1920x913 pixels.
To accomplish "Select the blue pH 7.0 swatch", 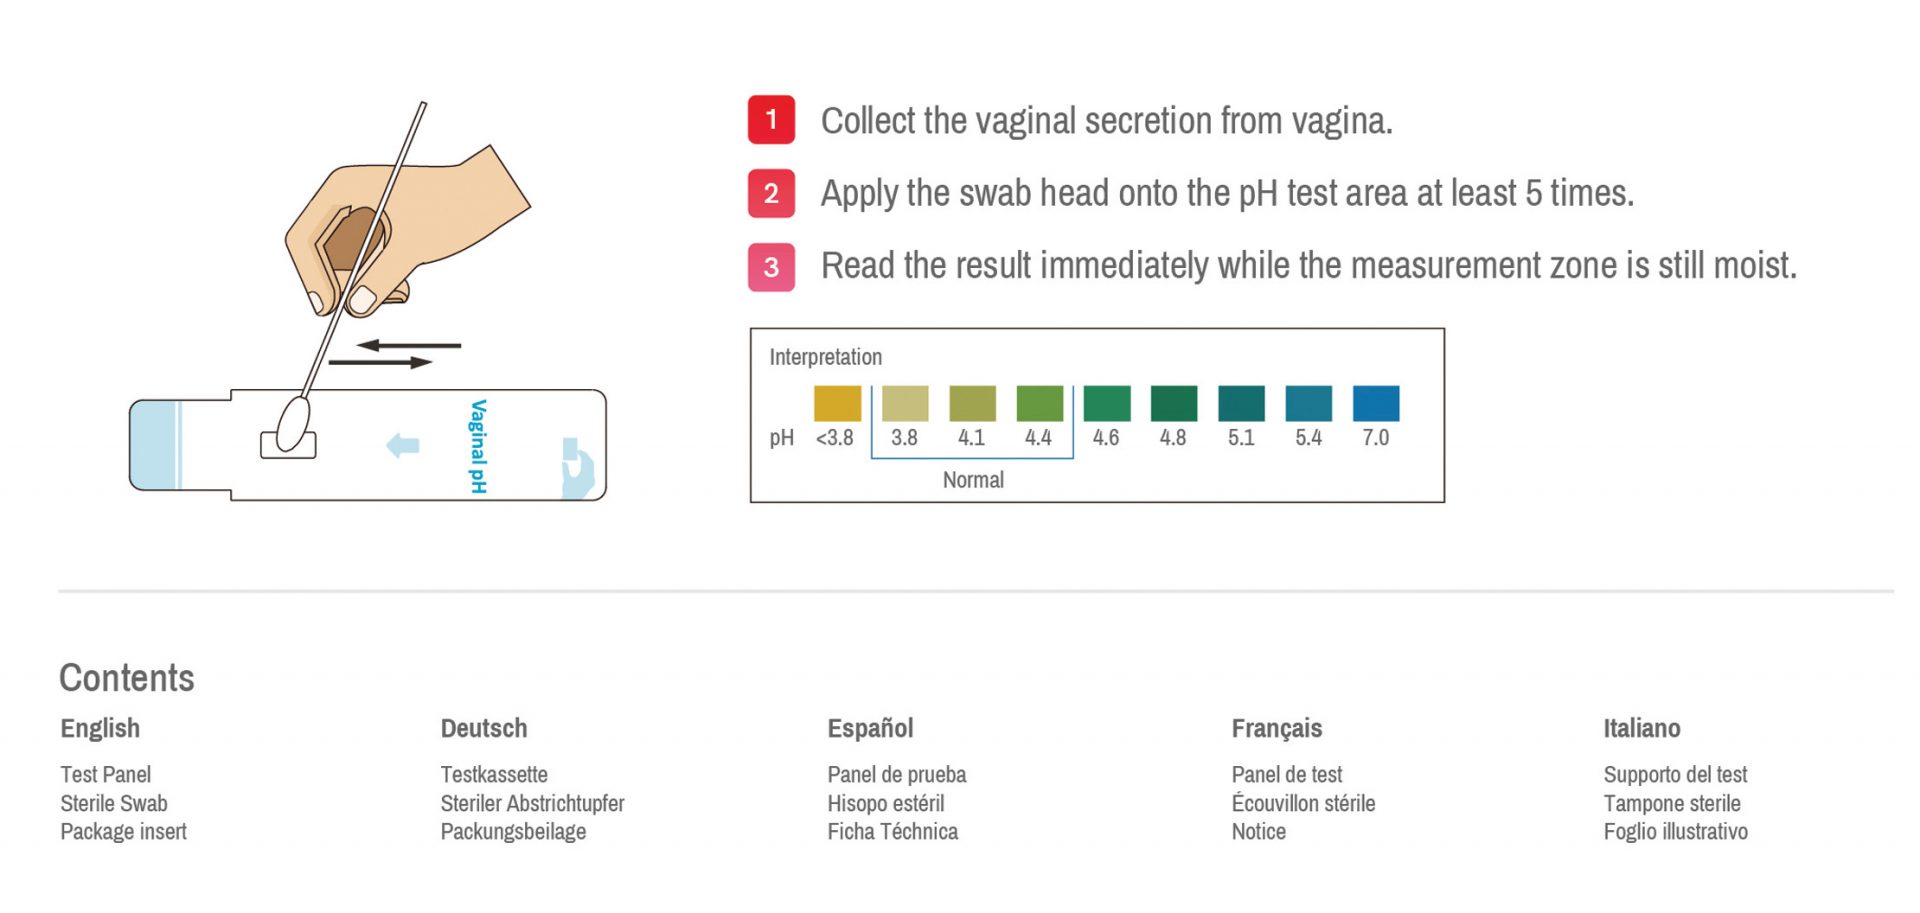I will pos(1376,403).
